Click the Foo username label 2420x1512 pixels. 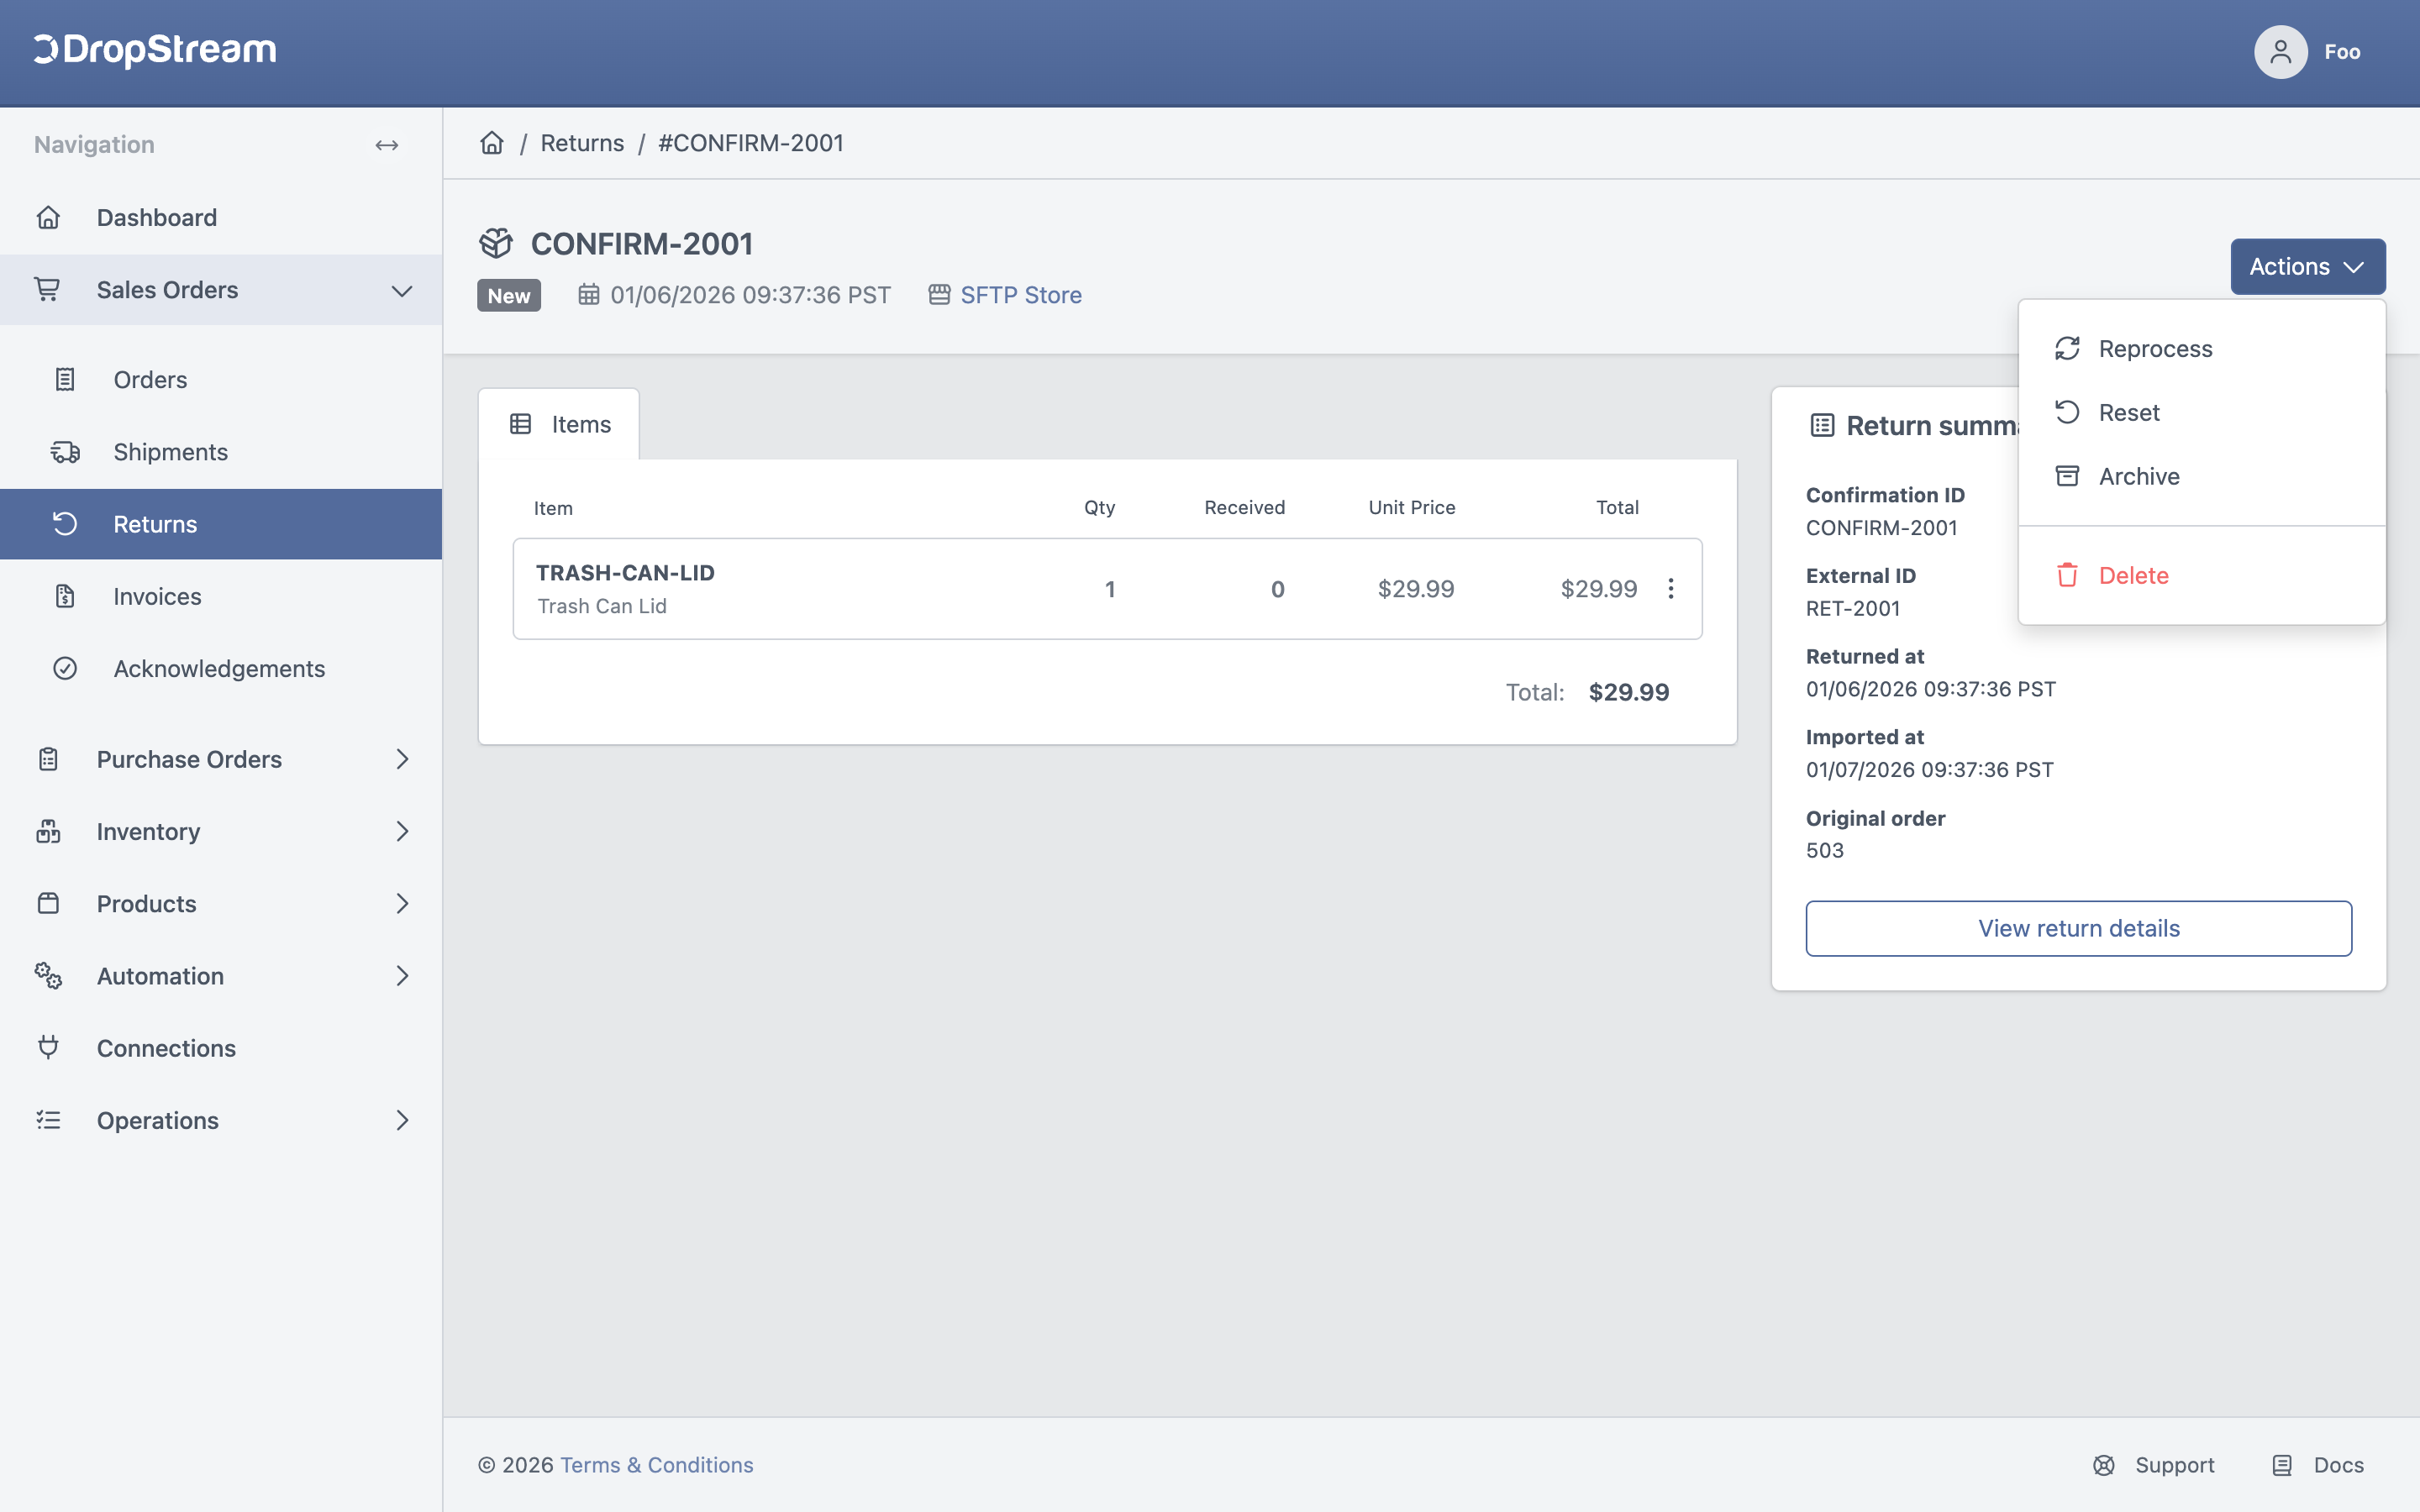click(x=2342, y=52)
